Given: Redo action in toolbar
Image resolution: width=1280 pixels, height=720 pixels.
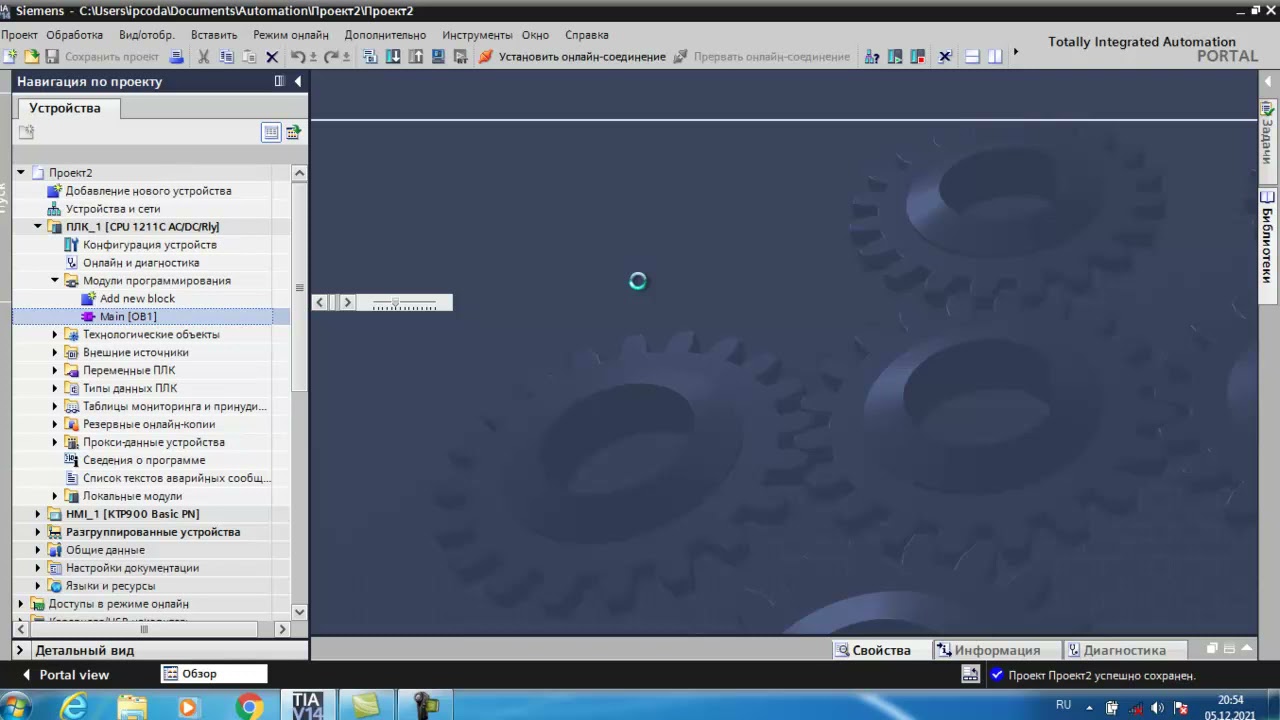Looking at the screenshot, I should click(x=331, y=57).
